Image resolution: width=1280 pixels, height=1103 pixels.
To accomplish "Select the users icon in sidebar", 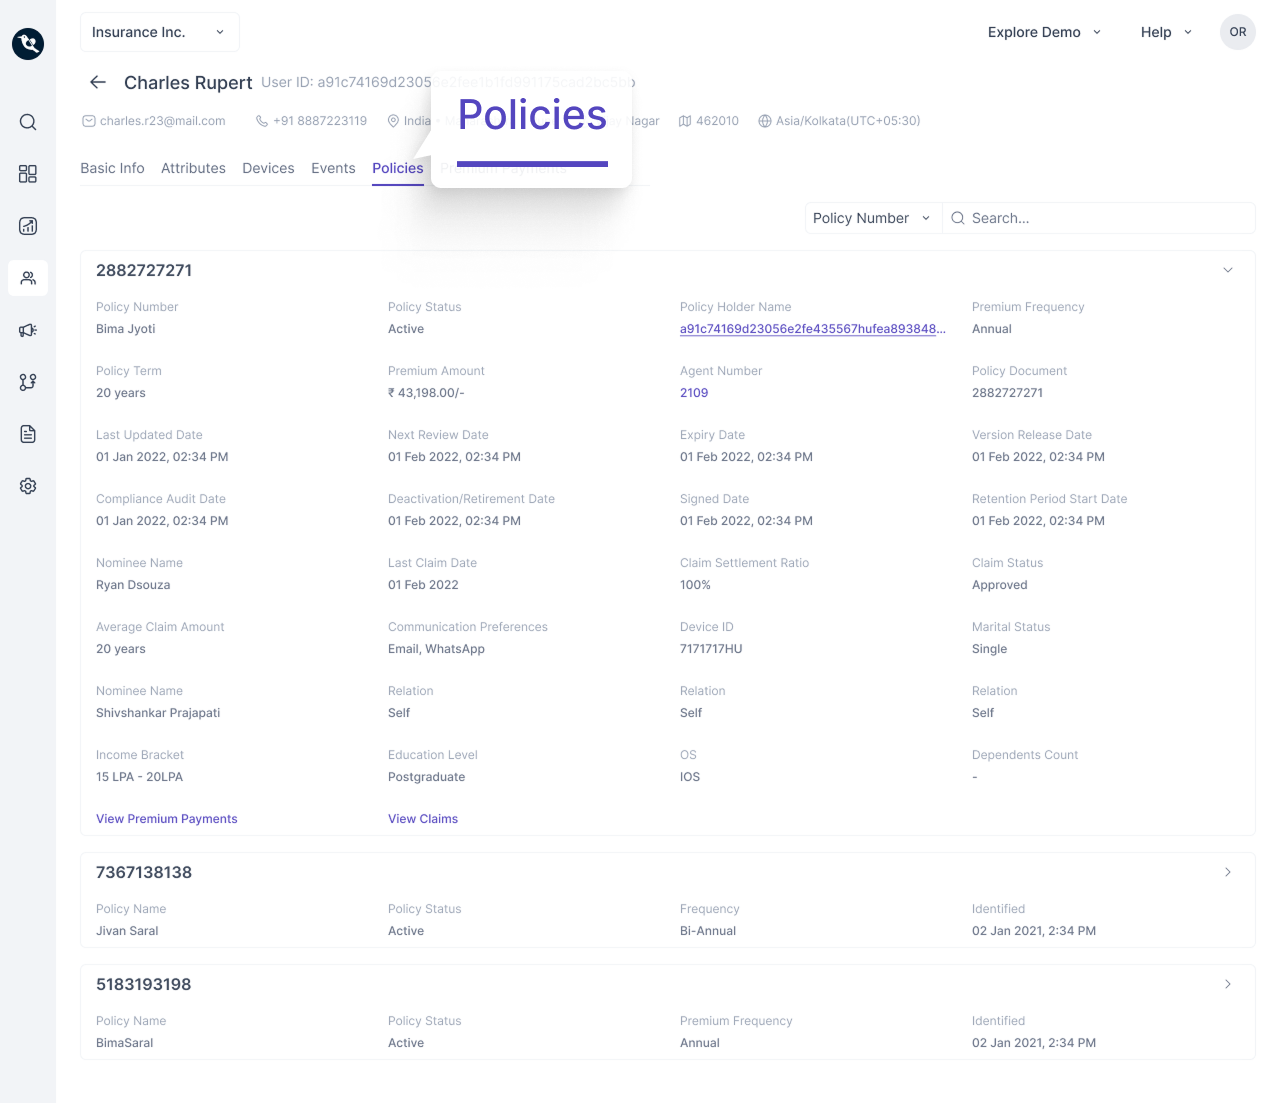I will [28, 278].
